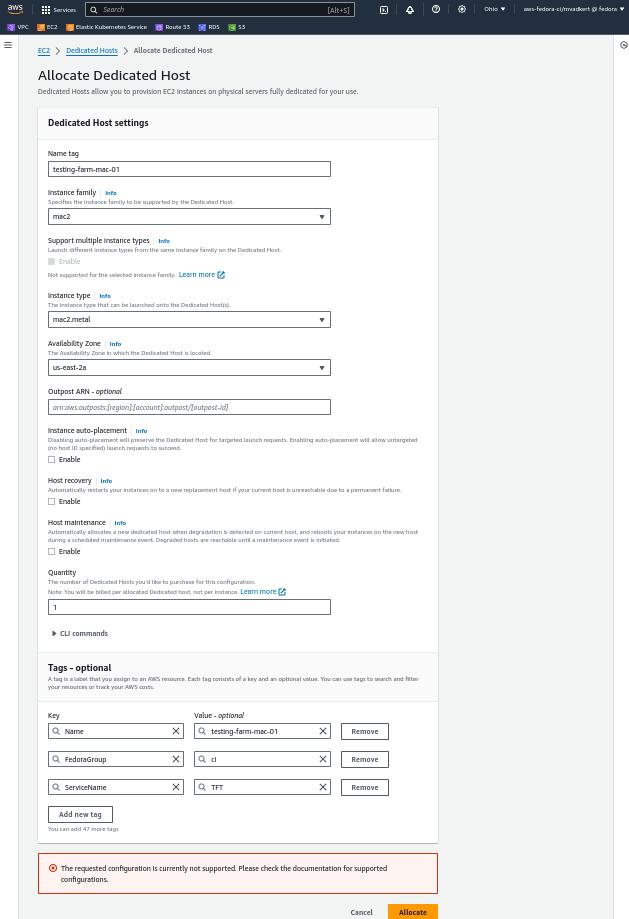Open the hamburger side navigation menu
Screen dimensions: 629x919
8,45
